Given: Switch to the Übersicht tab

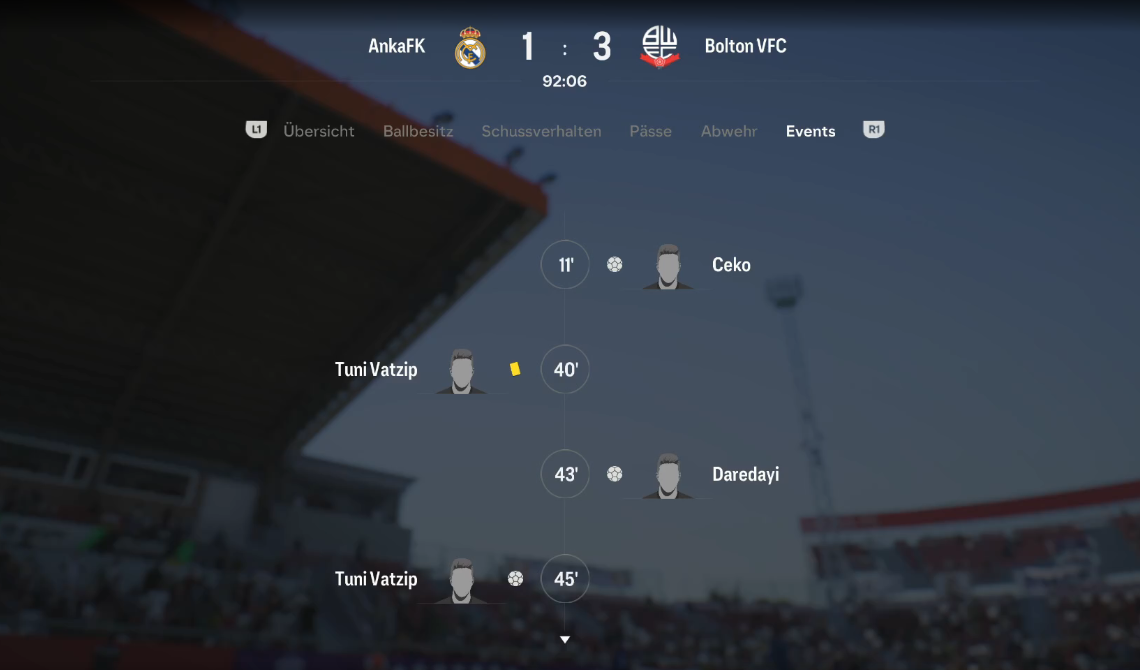Looking at the screenshot, I should [x=318, y=131].
